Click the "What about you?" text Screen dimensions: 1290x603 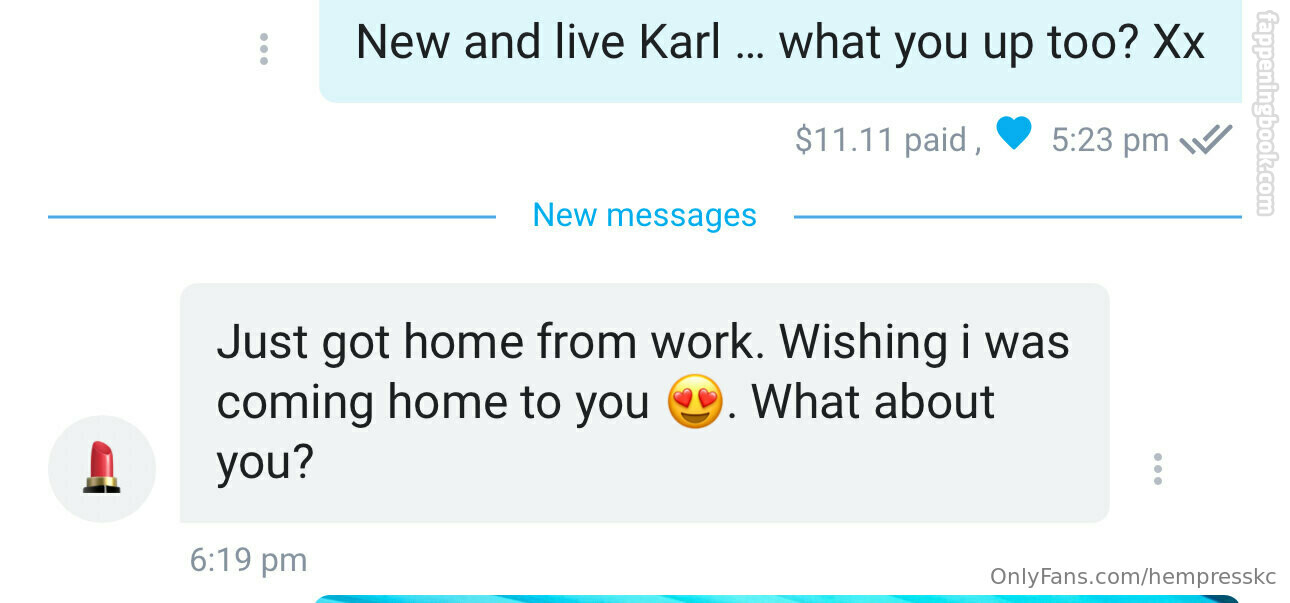pos(605,431)
